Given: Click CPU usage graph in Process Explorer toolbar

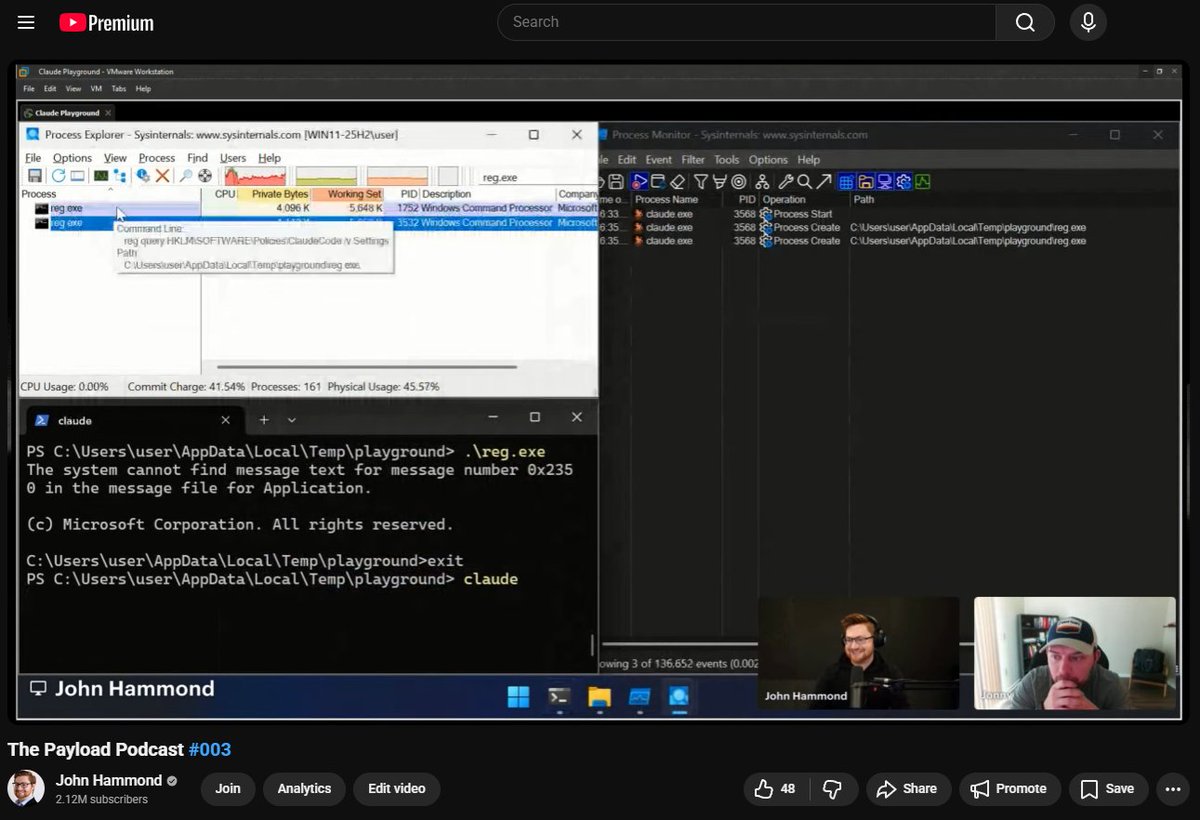Looking at the screenshot, I should 255,176.
